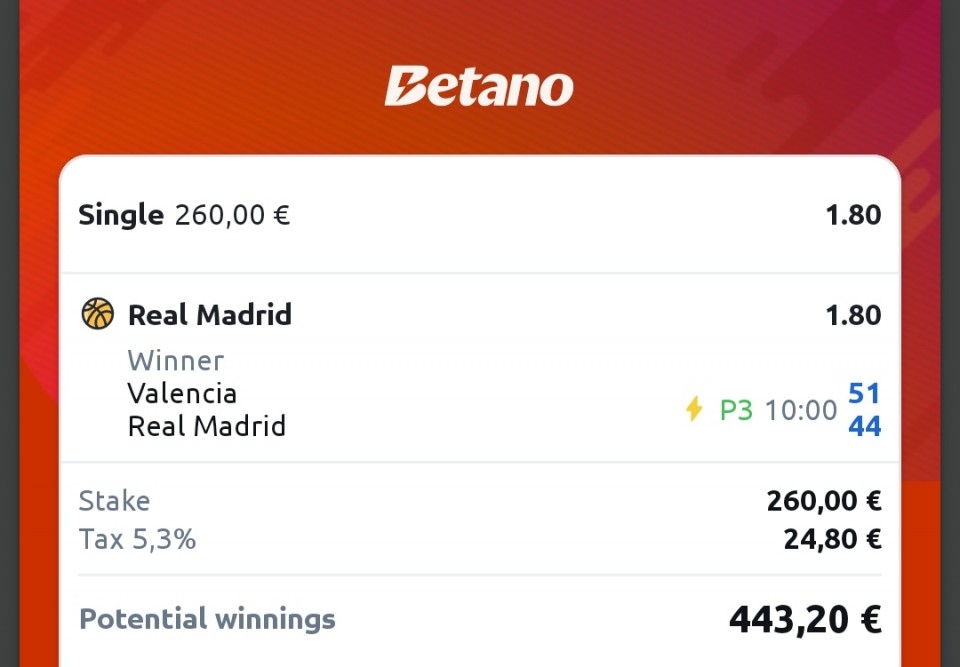Click the yellow lightning bolt live icon
The height and width of the screenshot is (667, 960).
(x=694, y=409)
